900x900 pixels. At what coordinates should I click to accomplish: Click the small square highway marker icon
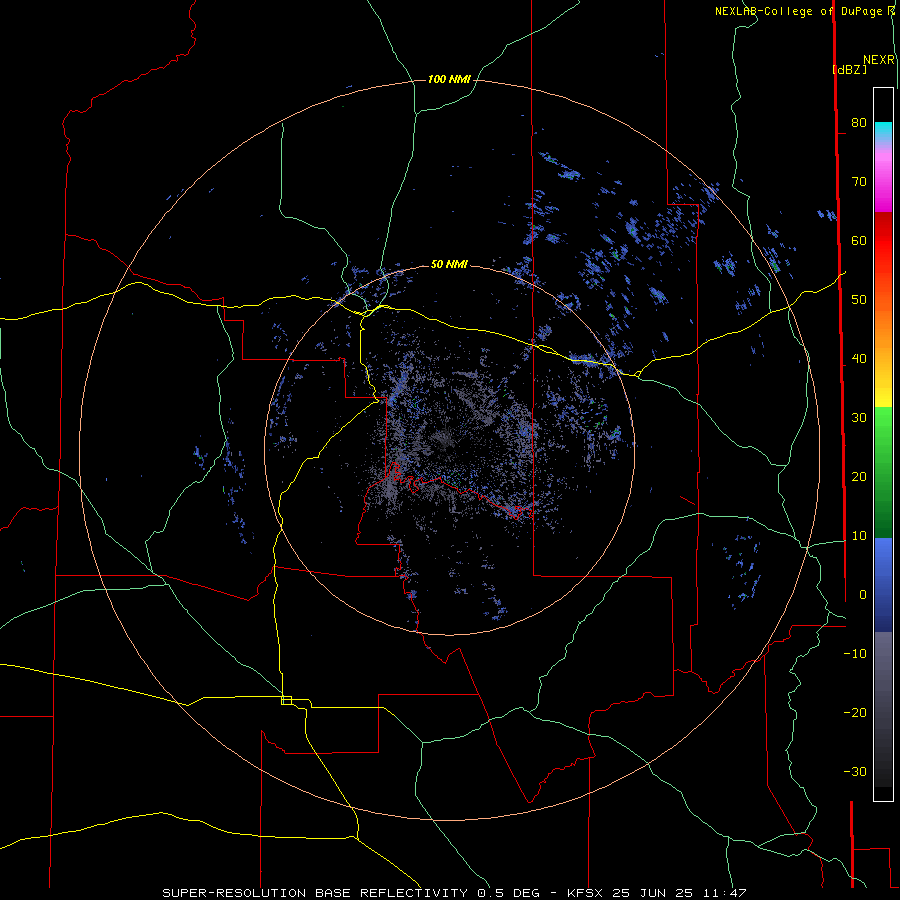point(286,700)
